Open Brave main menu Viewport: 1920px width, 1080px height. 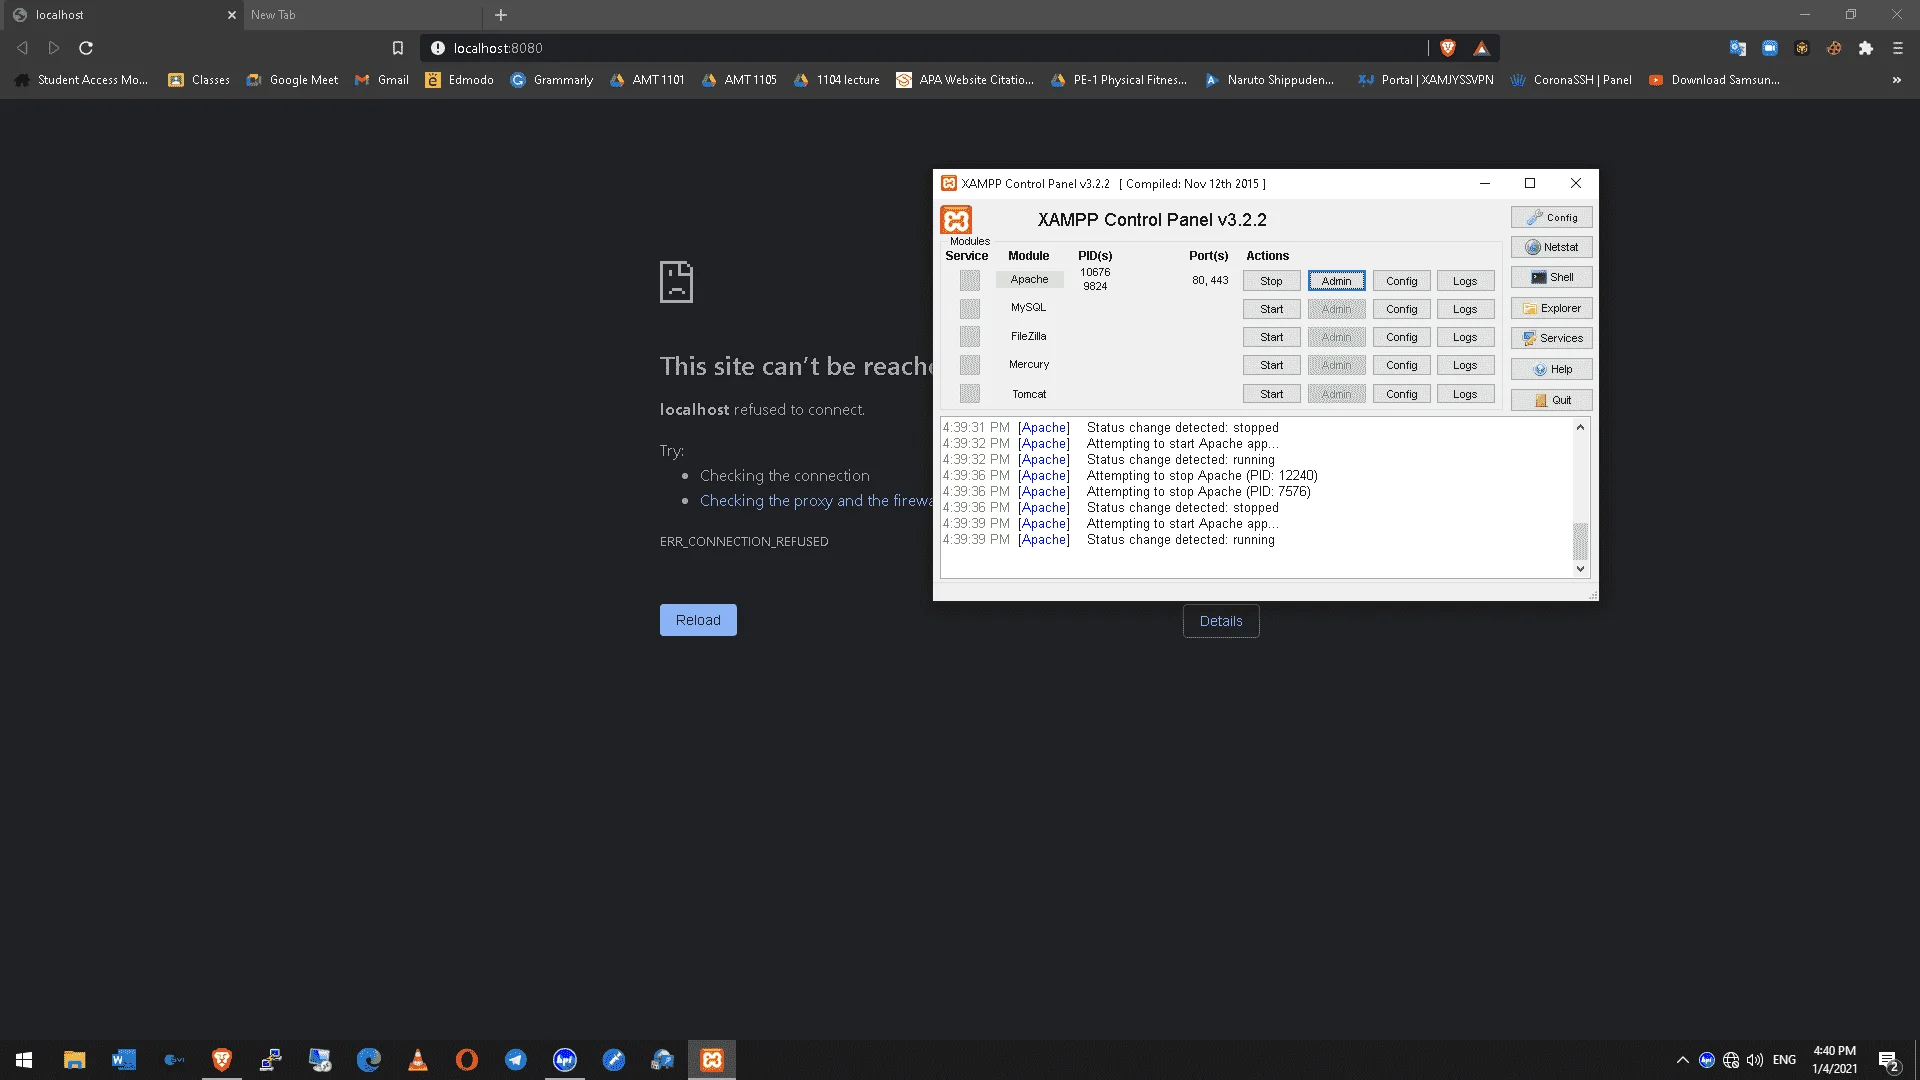(x=1898, y=48)
